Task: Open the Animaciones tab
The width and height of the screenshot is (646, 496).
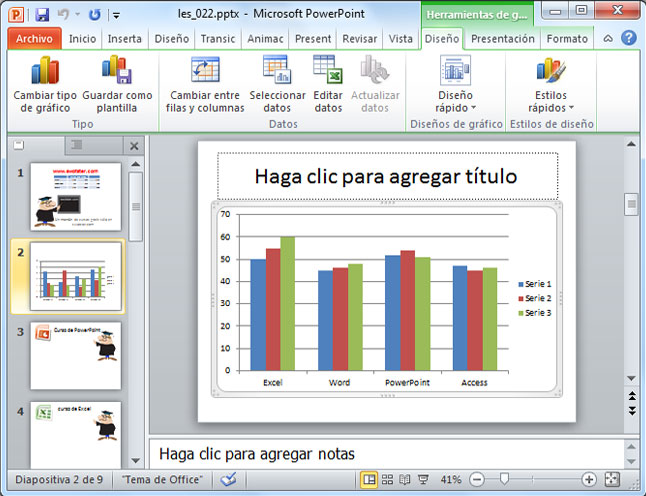Action: point(265,39)
